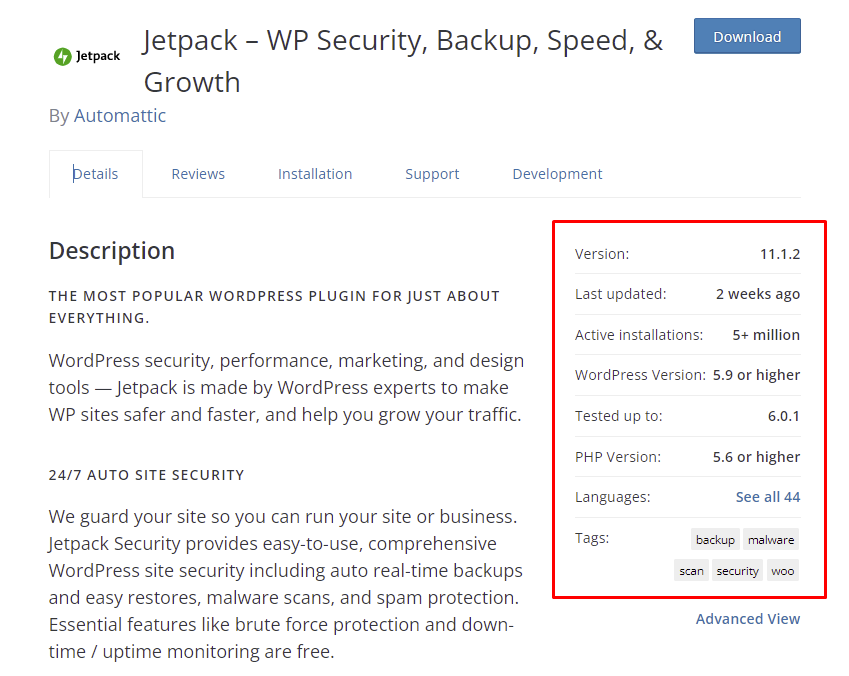
Task: Click the blue Download button
Action: [x=746, y=36]
